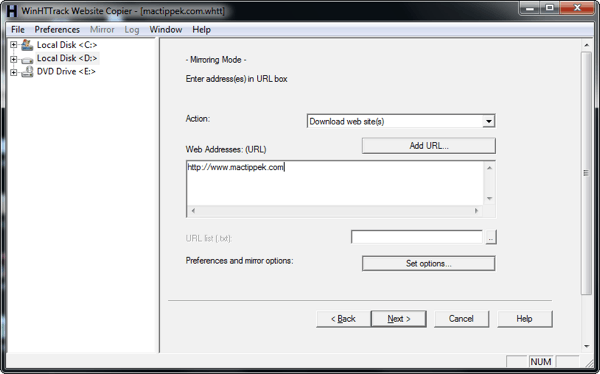Click the Cancel button
The height and width of the screenshot is (374, 600).
click(461, 319)
